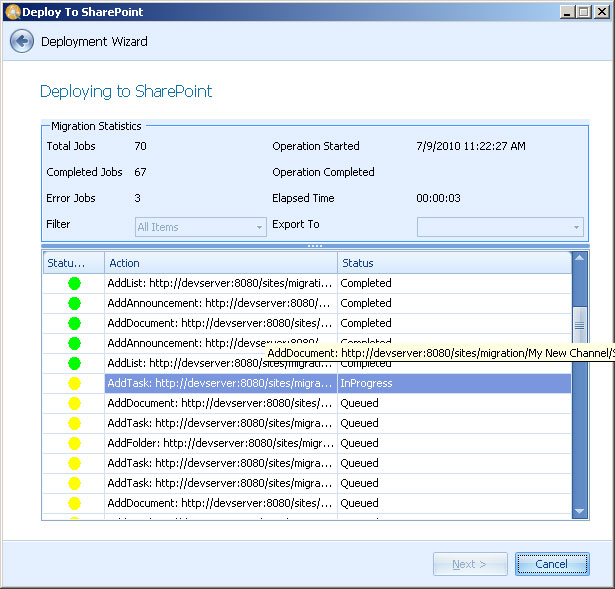The image size is (615, 589).
Task: Click the vertical scrollbar thumb in jobs list
Action: tap(580, 325)
